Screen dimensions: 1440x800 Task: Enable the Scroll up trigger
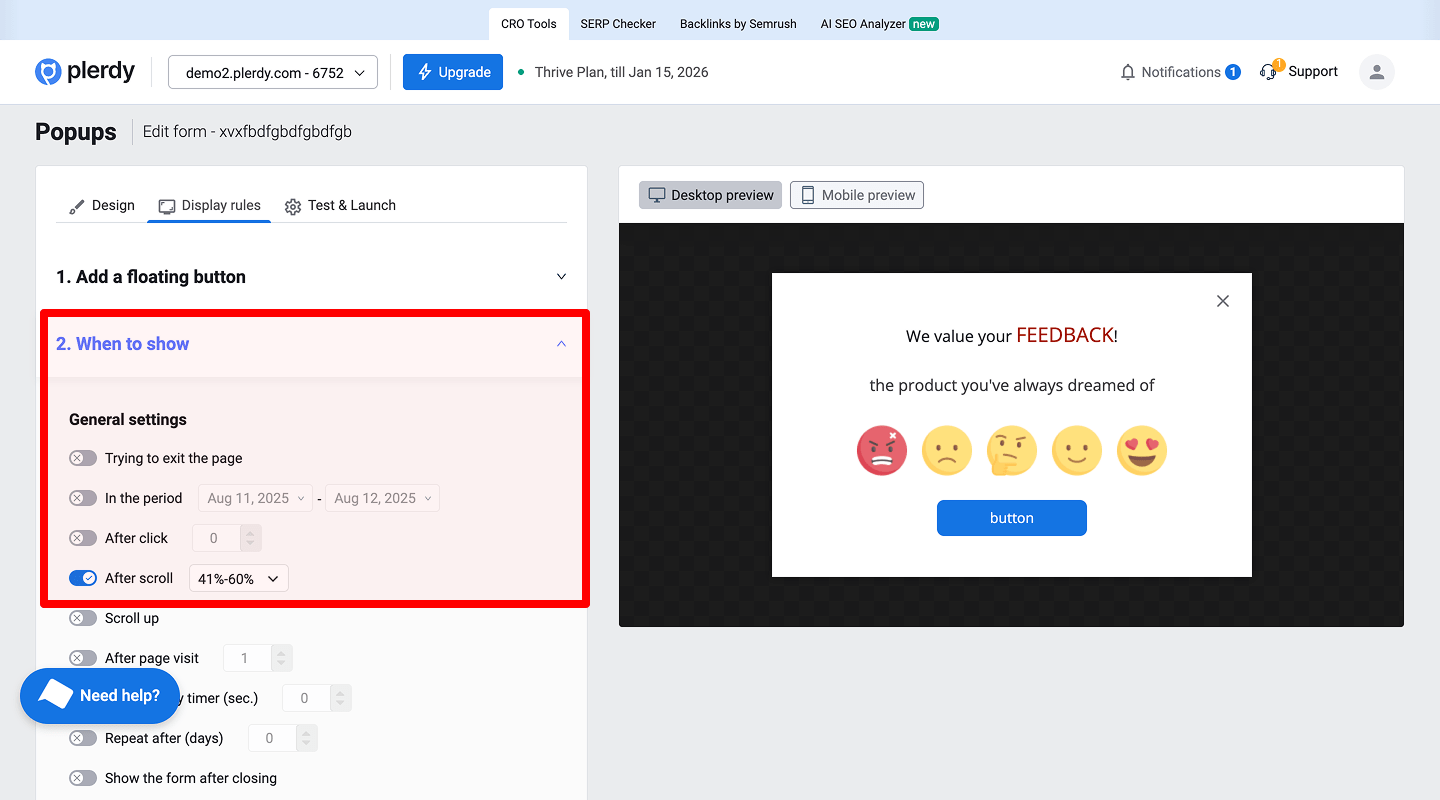coord(83,618)
